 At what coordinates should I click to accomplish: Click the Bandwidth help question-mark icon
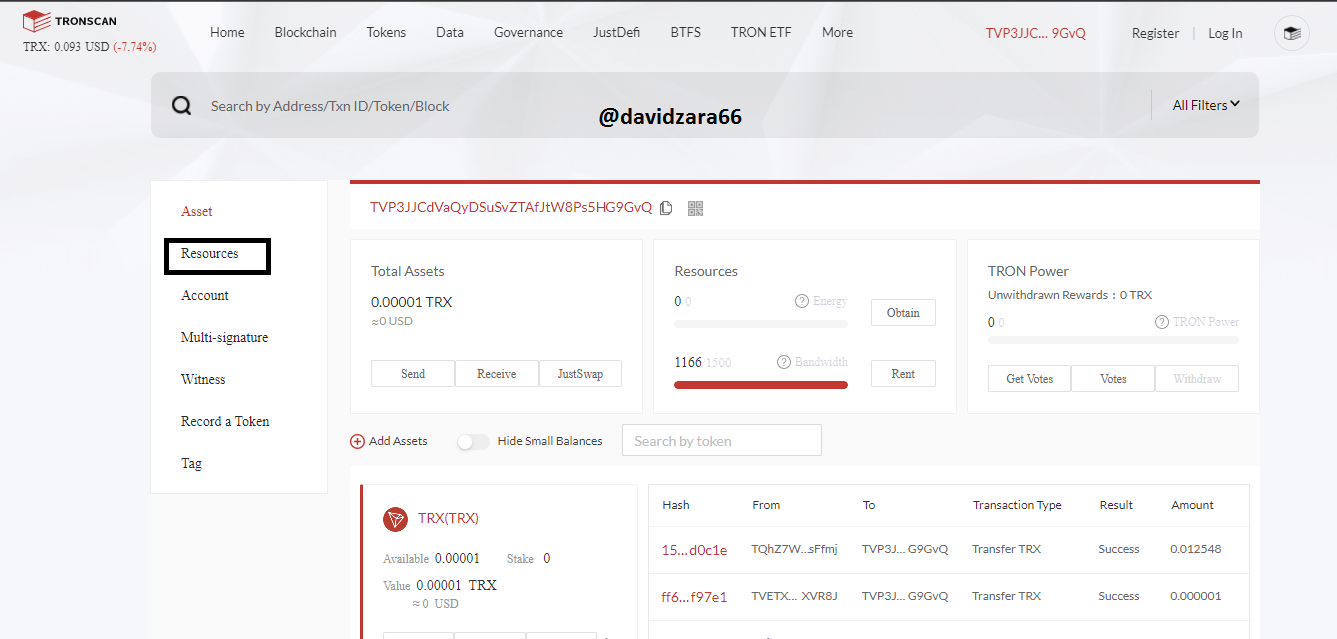784,362
